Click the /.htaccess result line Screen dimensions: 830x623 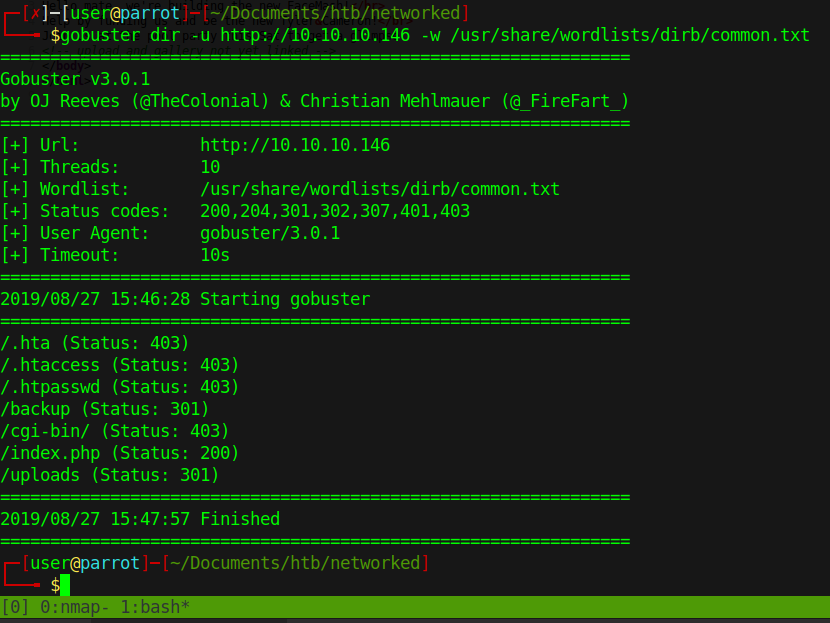[120, 365]
